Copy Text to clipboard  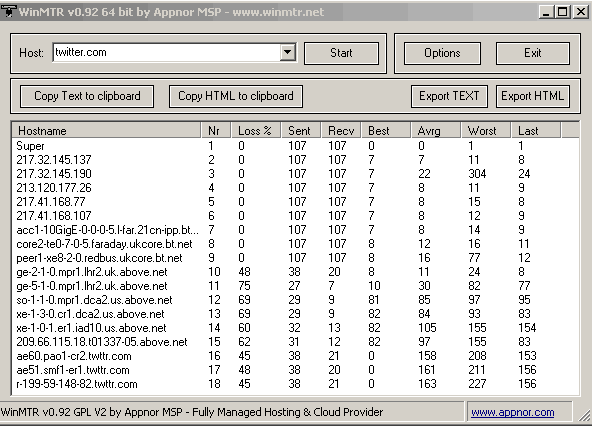87,96
